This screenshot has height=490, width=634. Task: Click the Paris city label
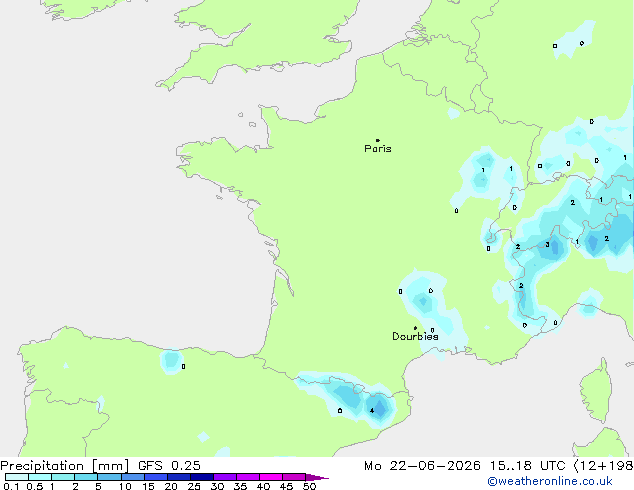pos(378,149)
